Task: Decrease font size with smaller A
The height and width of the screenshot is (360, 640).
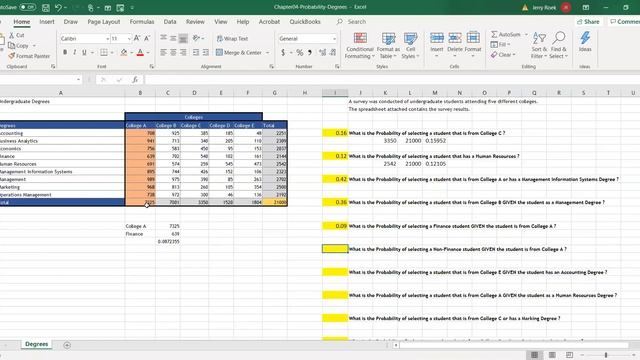Action: [147, 38]
